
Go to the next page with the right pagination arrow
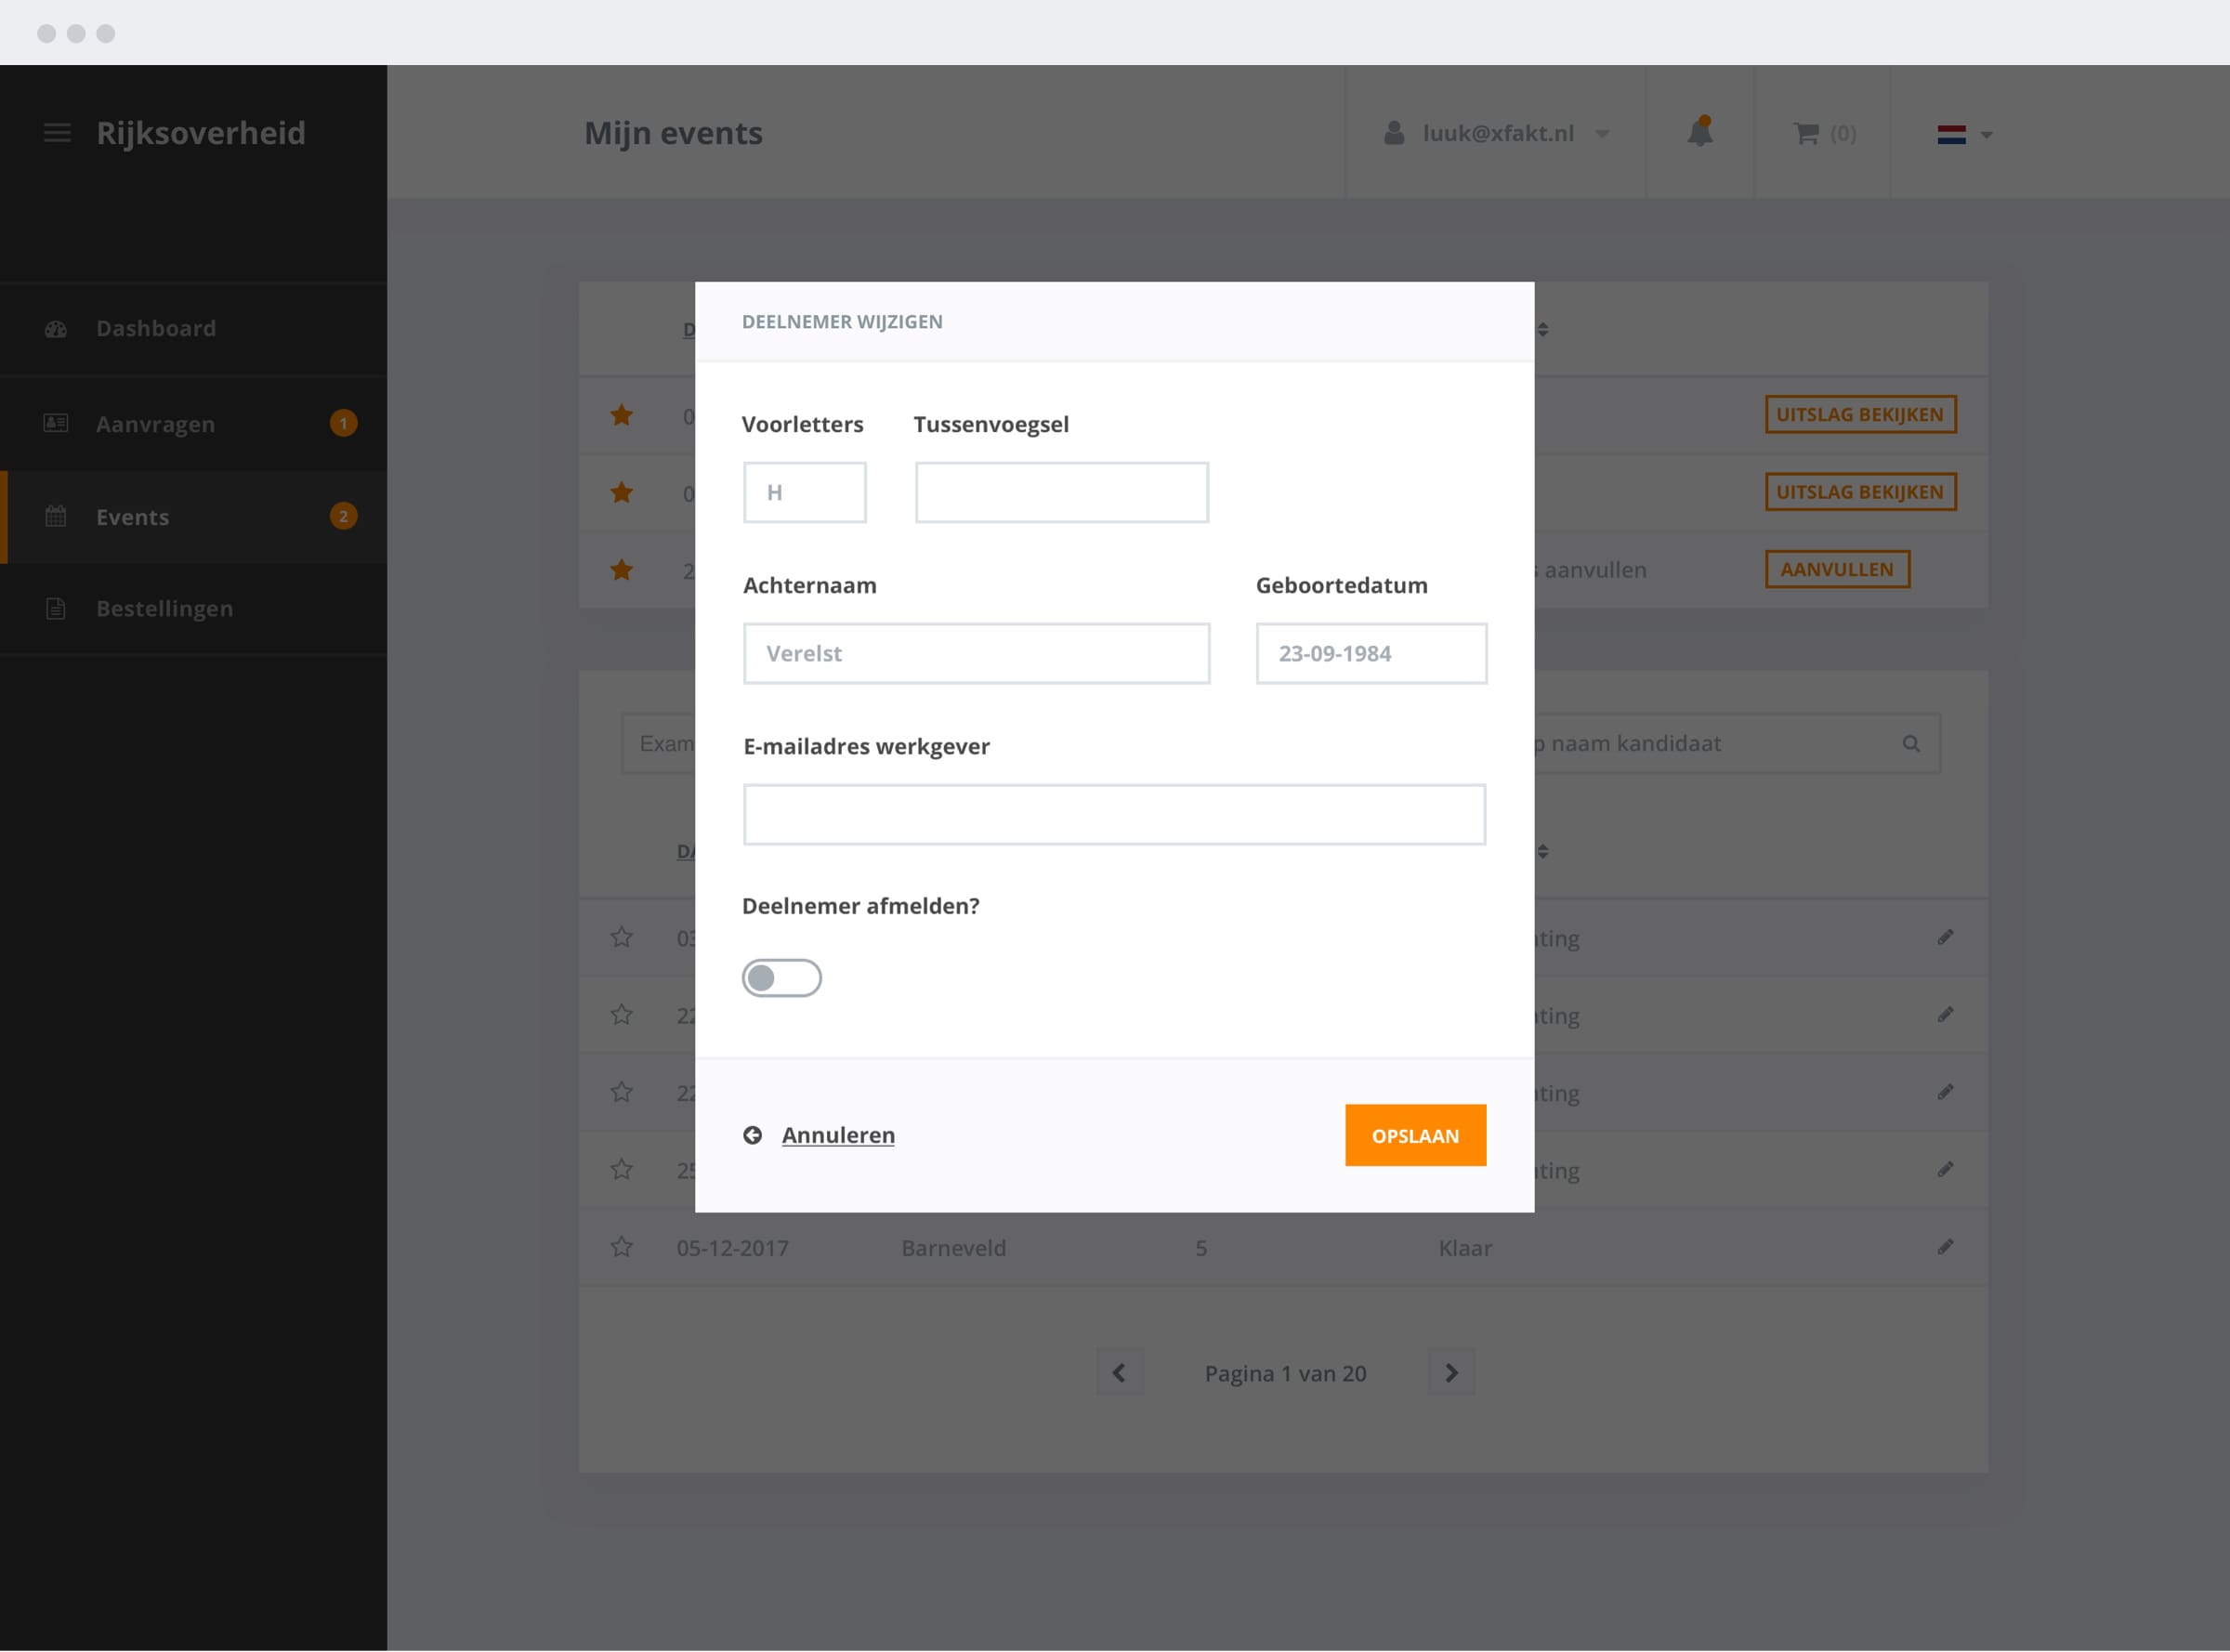click(1451, 1372)
